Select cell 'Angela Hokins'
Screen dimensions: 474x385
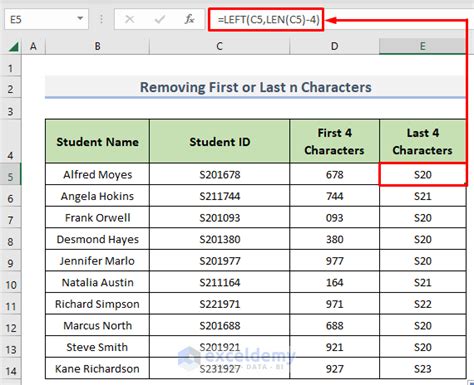pos(98,196)
